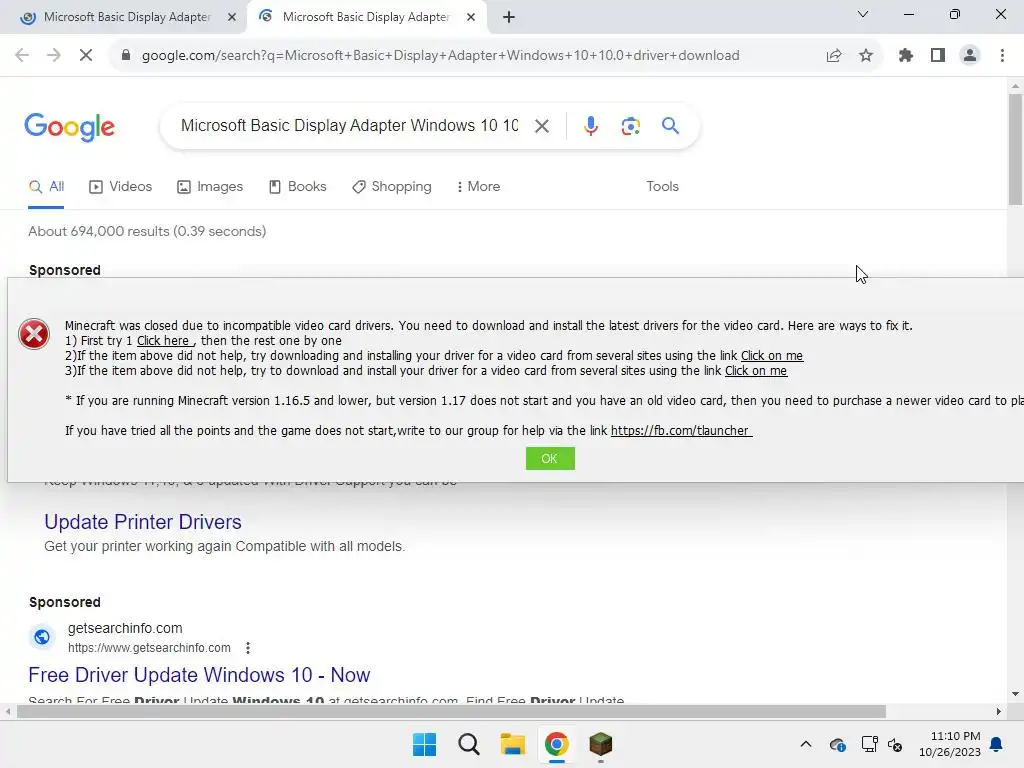The height and width of the screenshot is (768, 1024).
Task: Click the Minecraft block taskbar icon
Action: click(600, 744)
